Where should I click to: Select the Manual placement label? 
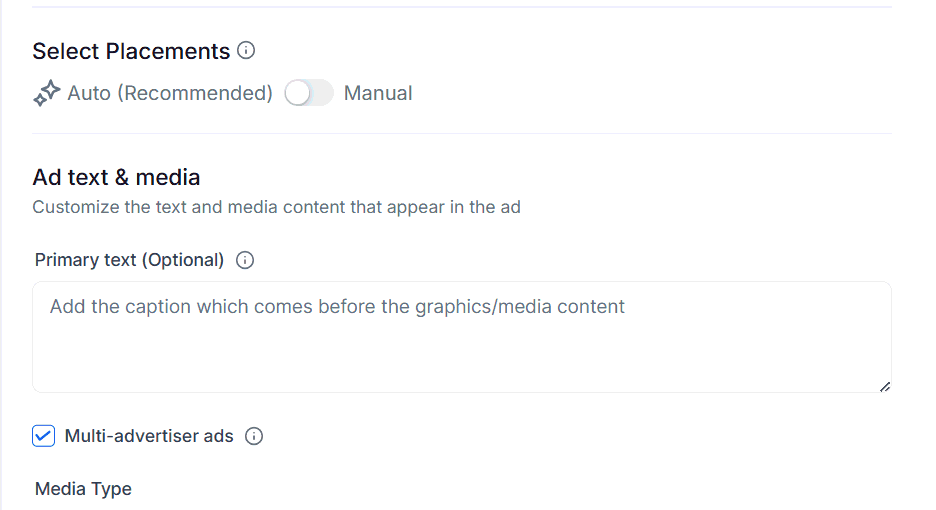point(378,94)
